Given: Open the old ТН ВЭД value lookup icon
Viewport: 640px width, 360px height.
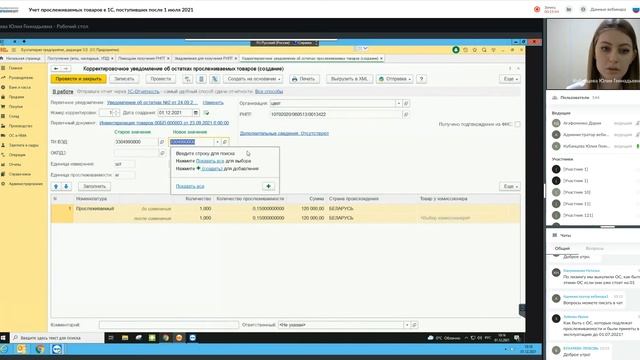Looking at the screenshot, I should (162, 142).
